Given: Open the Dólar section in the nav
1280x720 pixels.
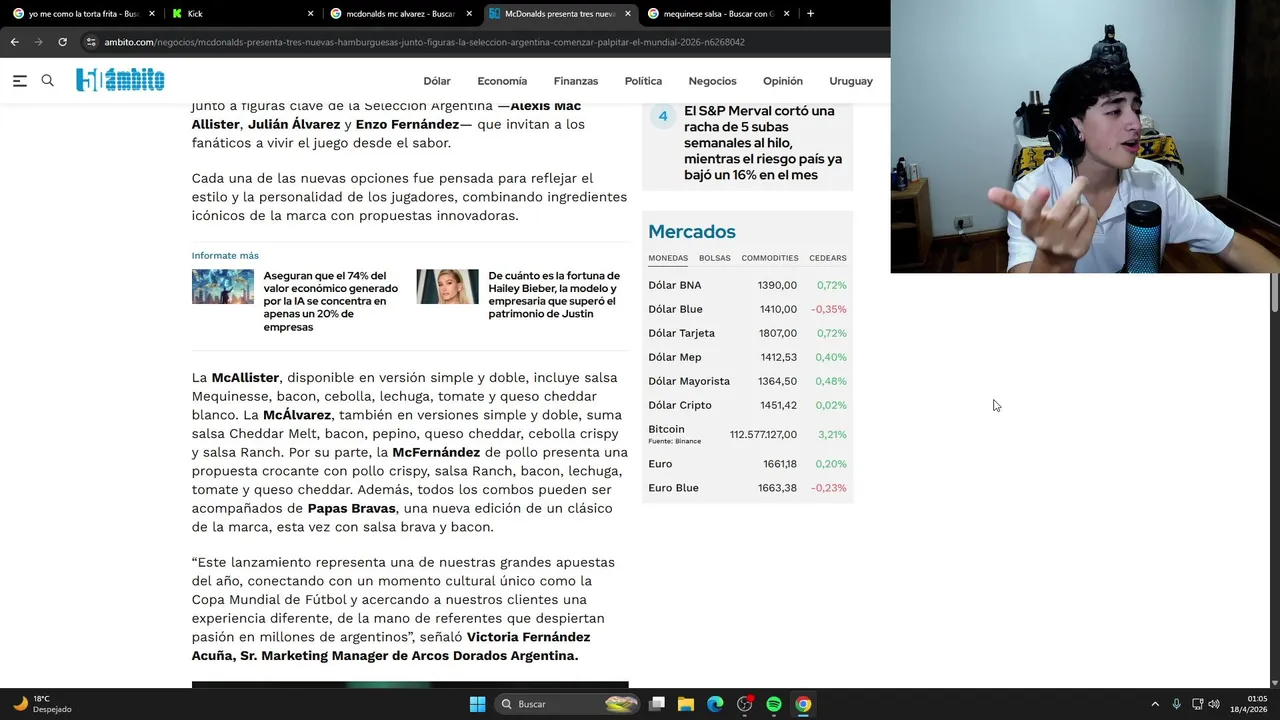Looking at the screenshot, I should [x=437, y=81].
